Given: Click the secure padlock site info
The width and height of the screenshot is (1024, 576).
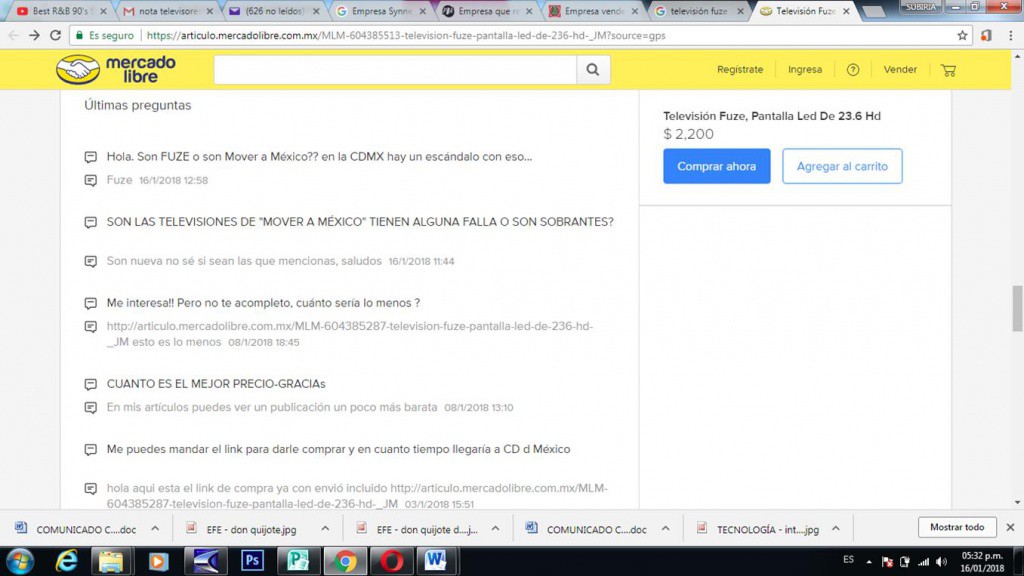Looking at the screenshot, I should 80,35.
